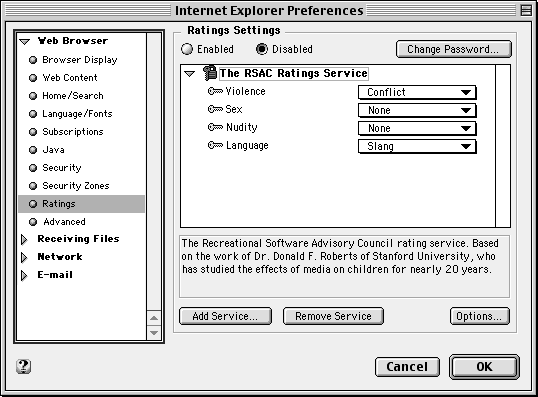Confirm preferences with OK
The width and height of the screenshot is (538, 397).
click(x=484, y=367)
